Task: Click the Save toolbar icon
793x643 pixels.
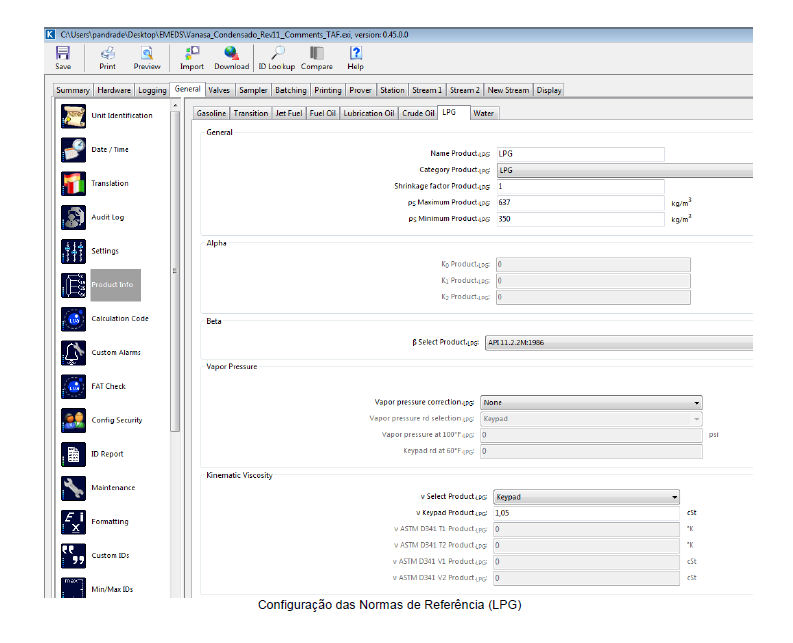Action: click(x=63, y=53)
